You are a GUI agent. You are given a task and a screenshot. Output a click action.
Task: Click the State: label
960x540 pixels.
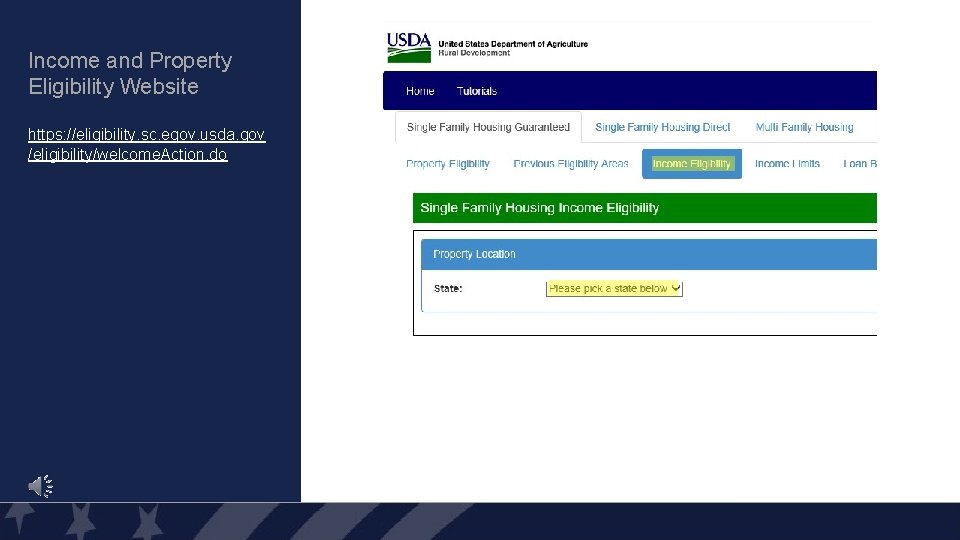click(x=448, y=288)
